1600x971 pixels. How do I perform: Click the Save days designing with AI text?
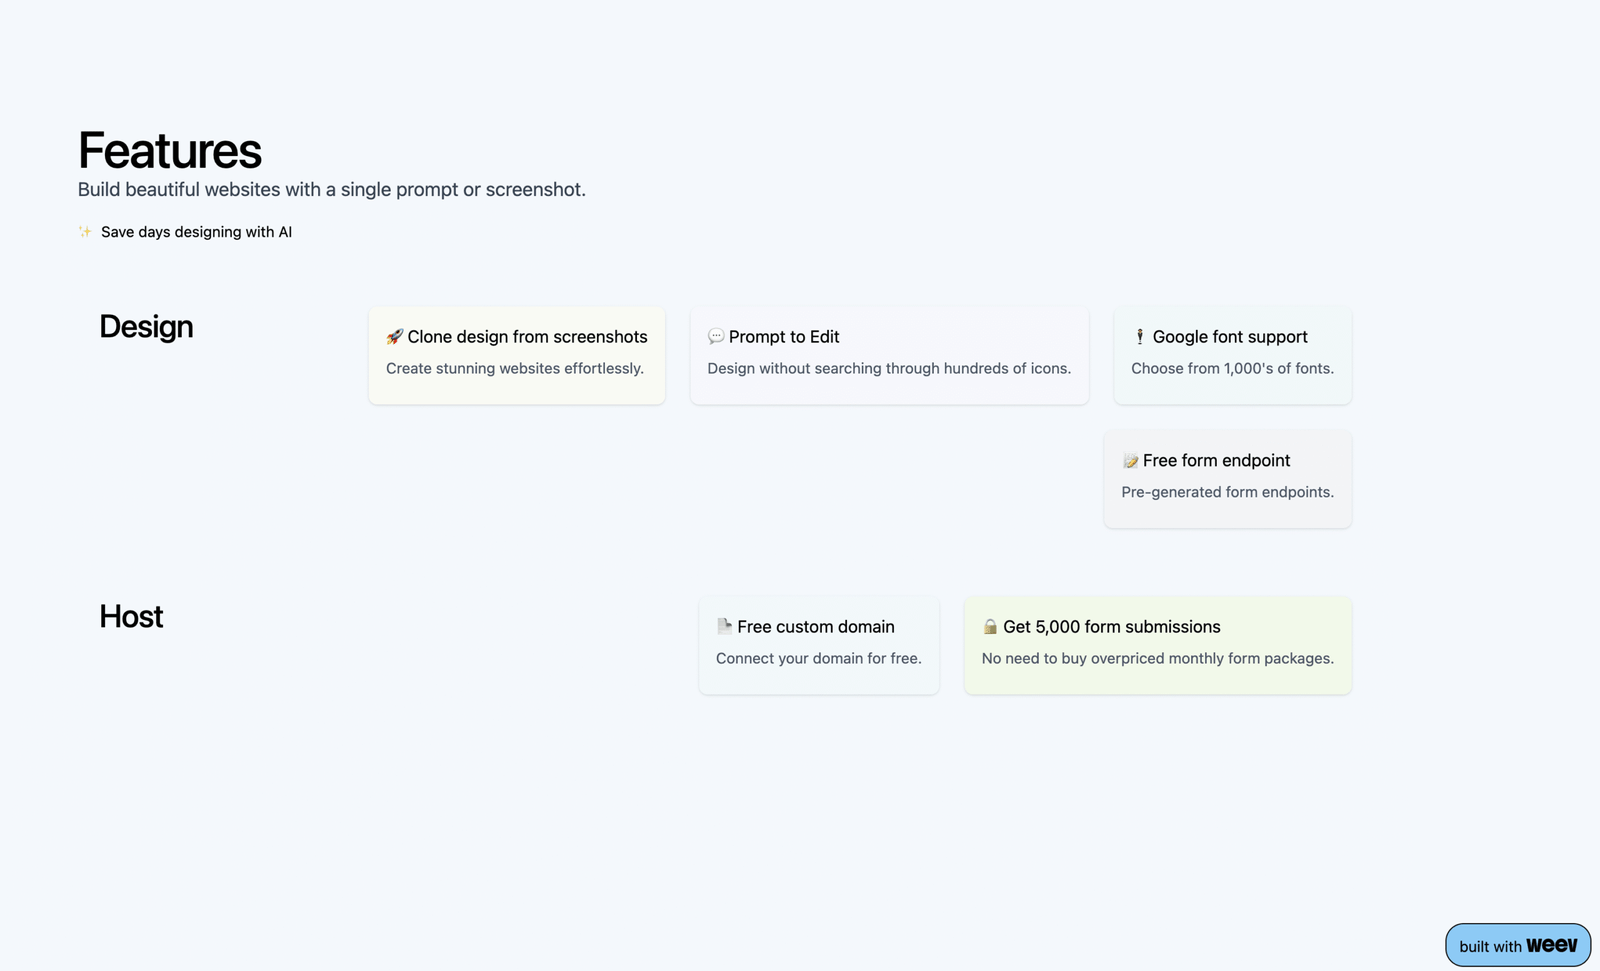[x=196, y=232]
